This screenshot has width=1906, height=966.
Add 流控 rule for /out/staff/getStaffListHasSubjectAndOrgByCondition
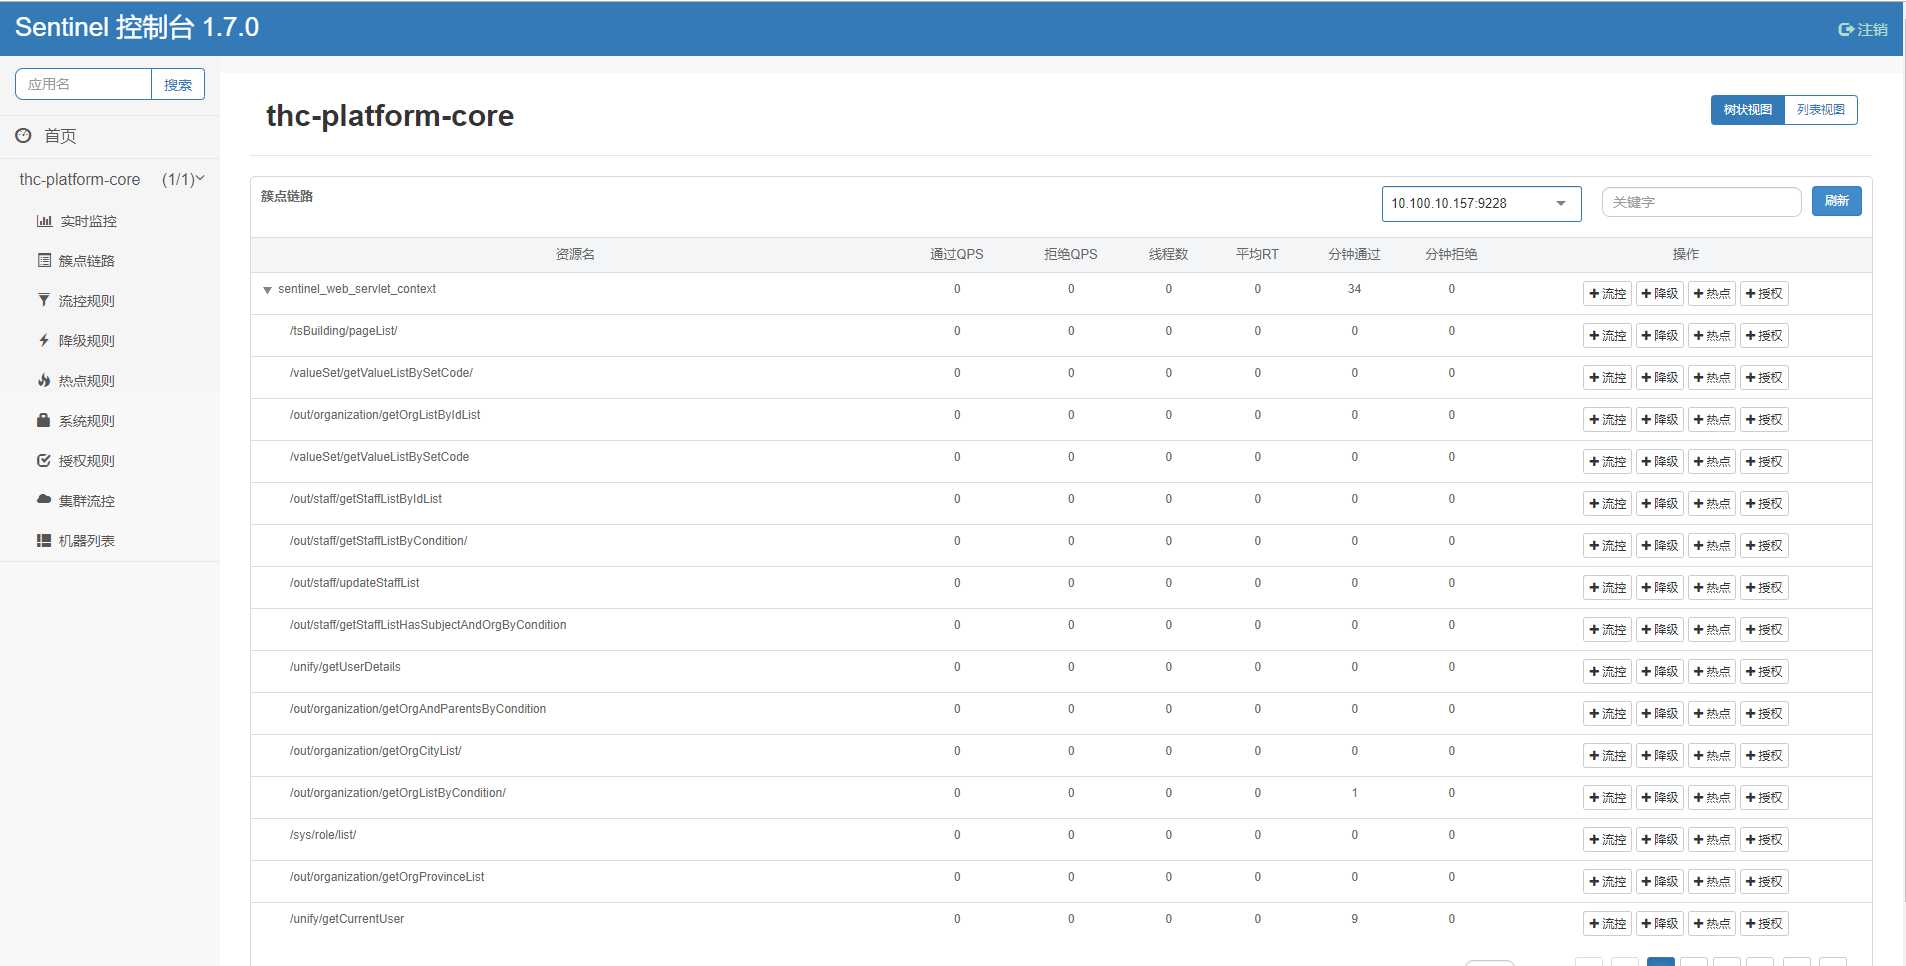pos(1608,630)
